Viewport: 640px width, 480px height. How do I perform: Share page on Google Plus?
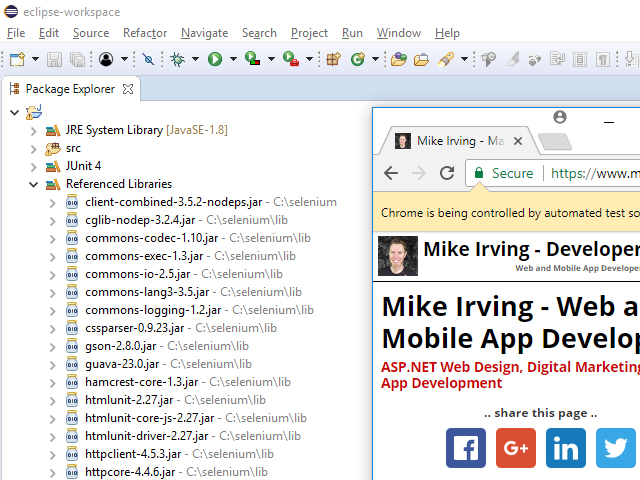516,448
